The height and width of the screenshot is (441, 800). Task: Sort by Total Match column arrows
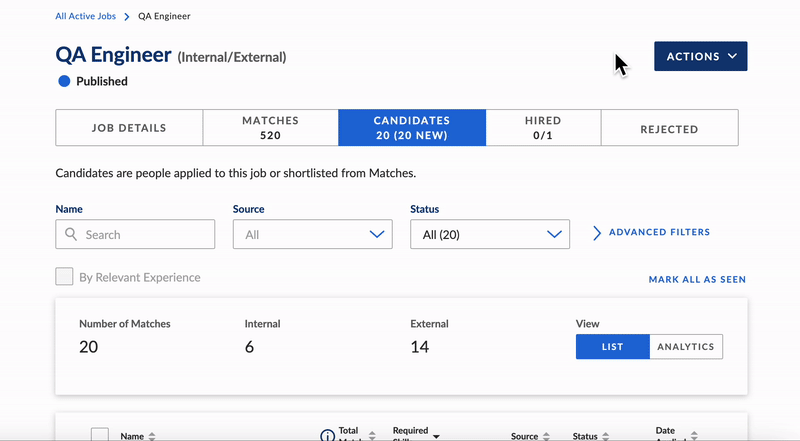coord(372,436)
